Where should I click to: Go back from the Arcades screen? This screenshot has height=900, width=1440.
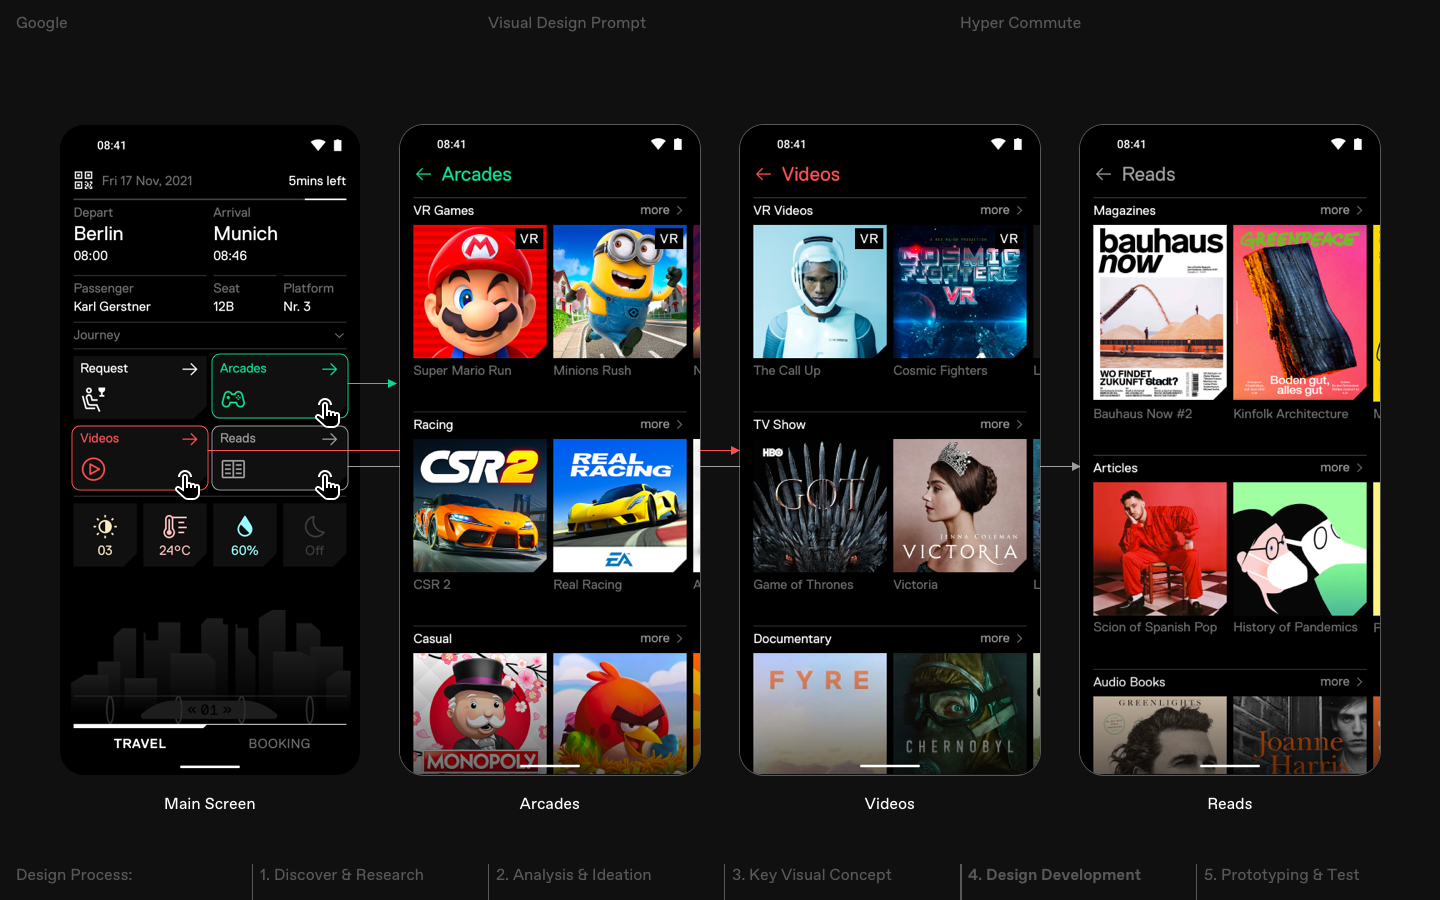423,174
